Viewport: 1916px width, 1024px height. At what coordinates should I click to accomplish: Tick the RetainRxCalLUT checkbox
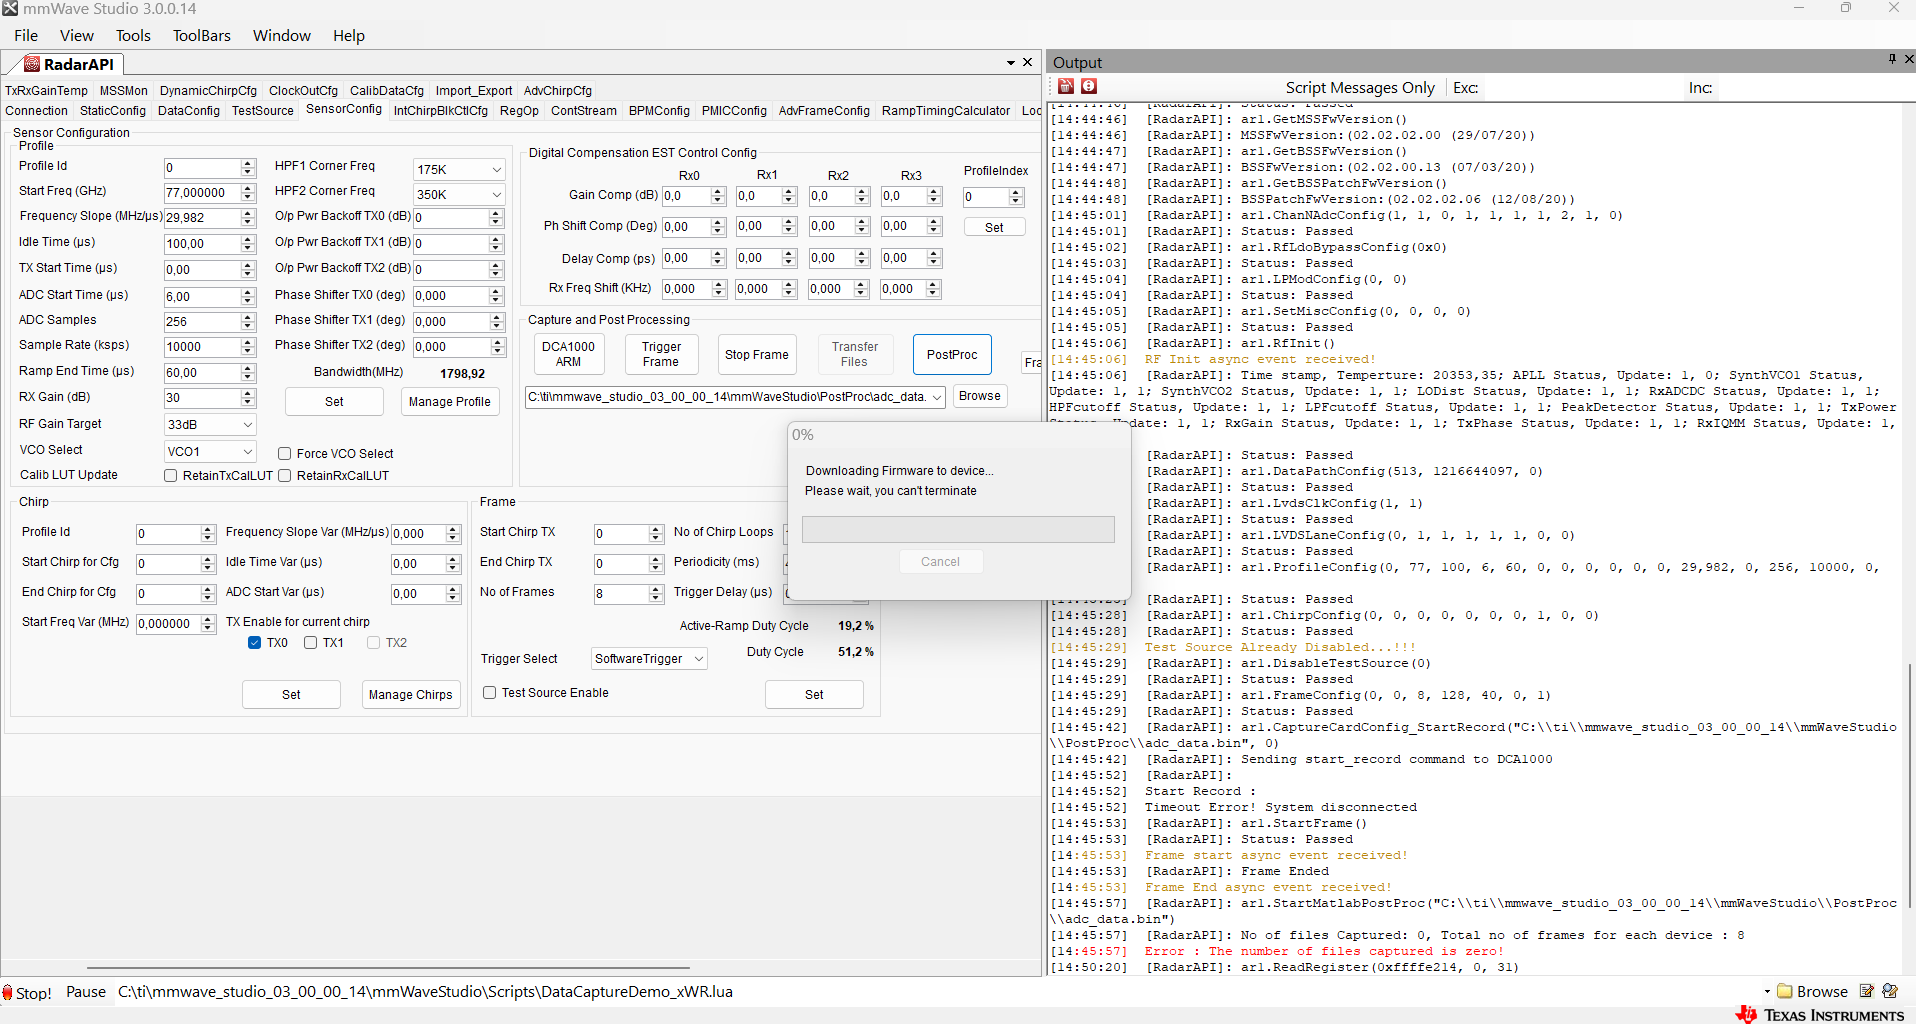pos(284,476)
